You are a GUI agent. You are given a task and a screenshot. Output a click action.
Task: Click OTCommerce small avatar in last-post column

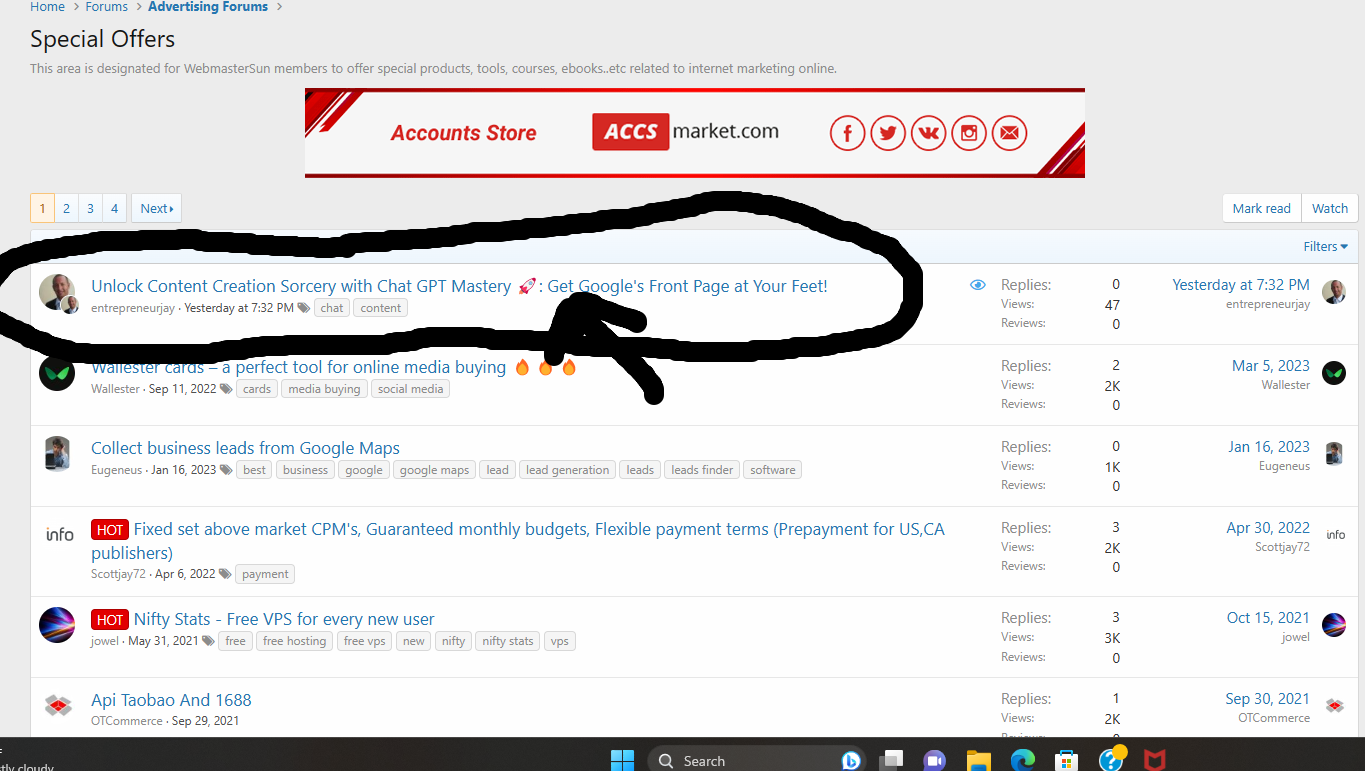point(1334,706)
